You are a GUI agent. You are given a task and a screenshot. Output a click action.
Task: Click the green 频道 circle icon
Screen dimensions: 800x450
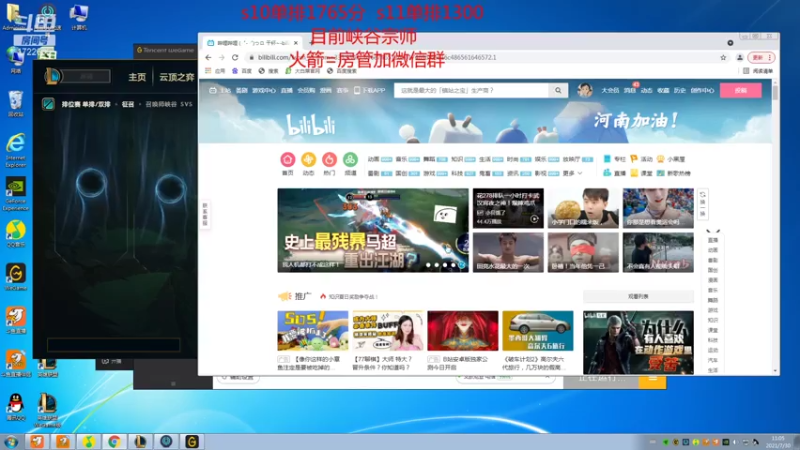point(350,159)
